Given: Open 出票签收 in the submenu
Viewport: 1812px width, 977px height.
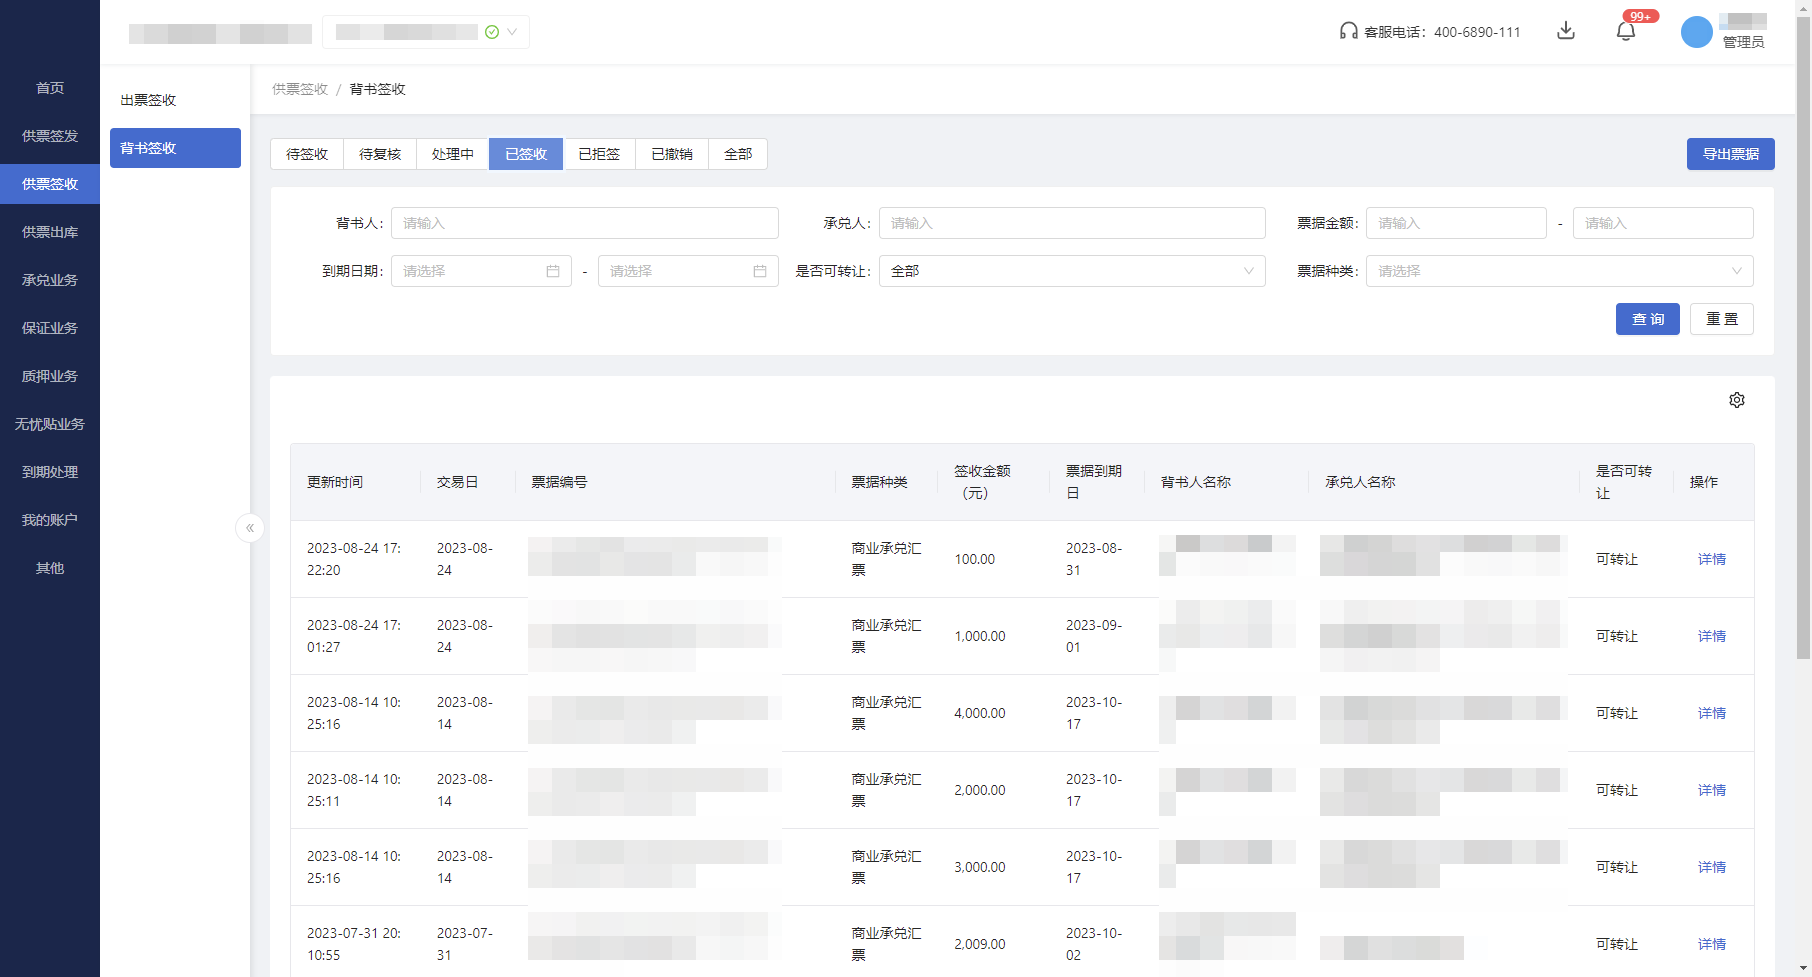Looking at the screenshot, I should [146, 99].
